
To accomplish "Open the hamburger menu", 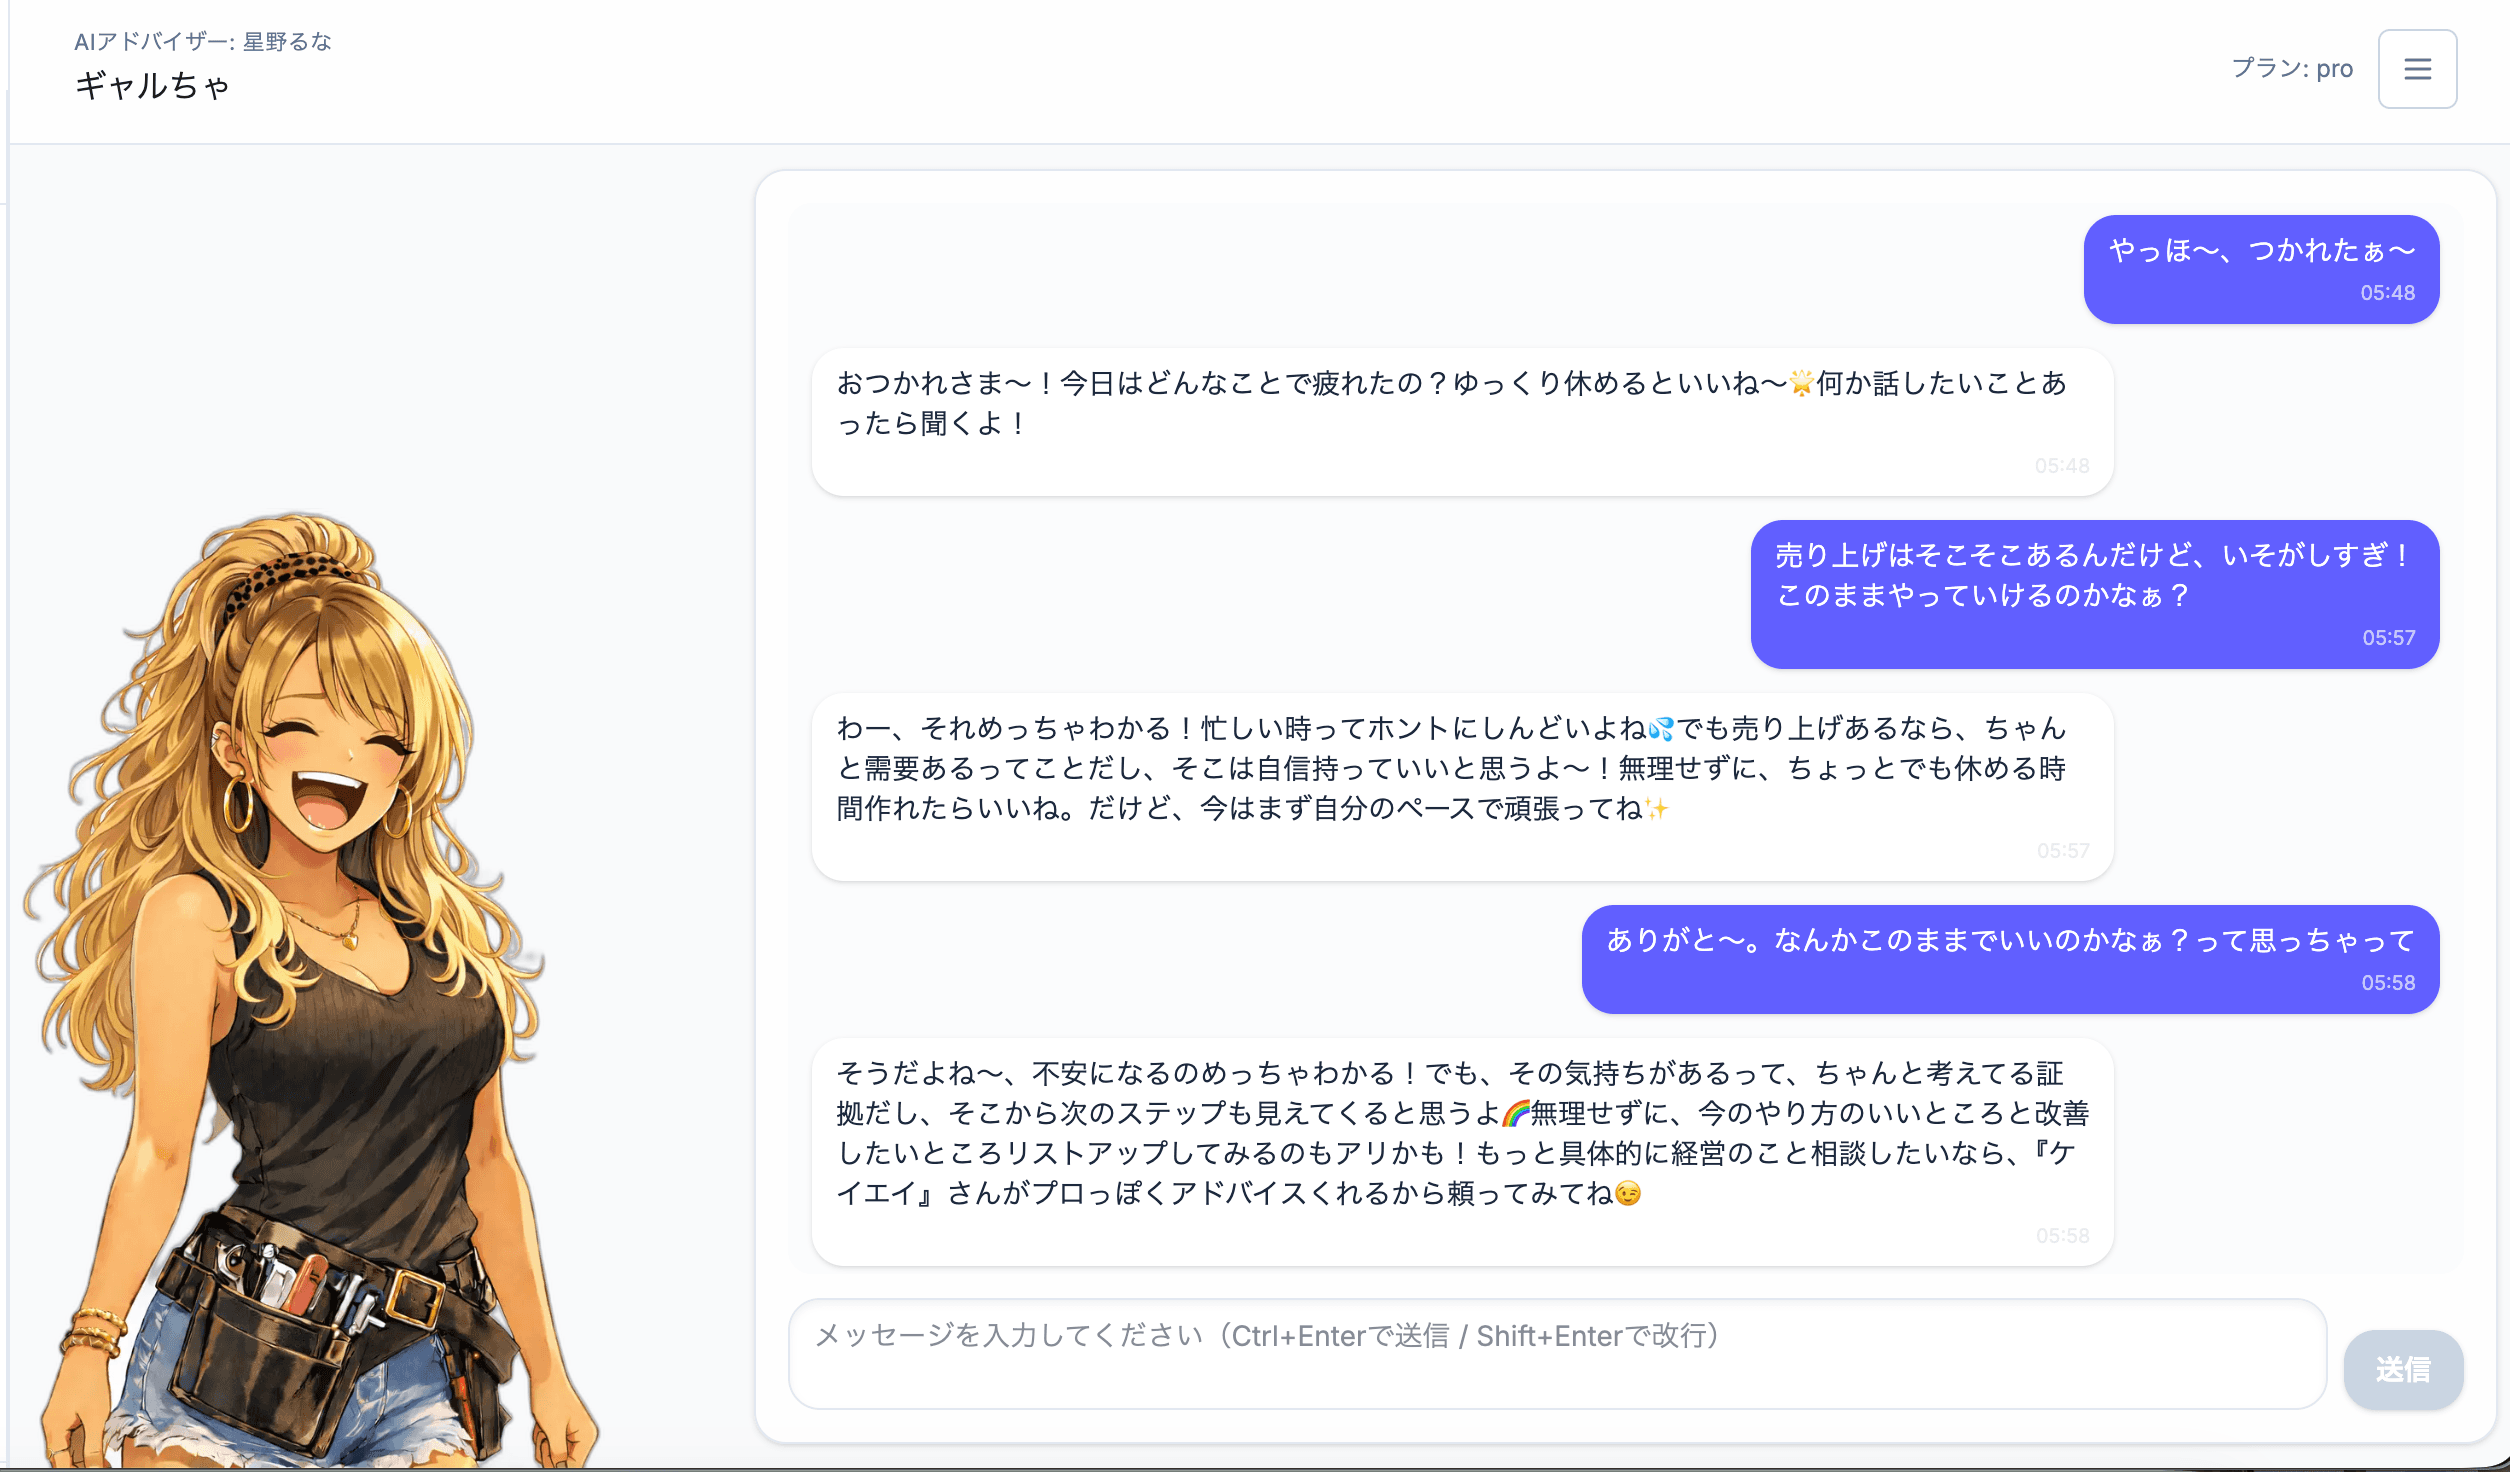I will [2418, 68].
